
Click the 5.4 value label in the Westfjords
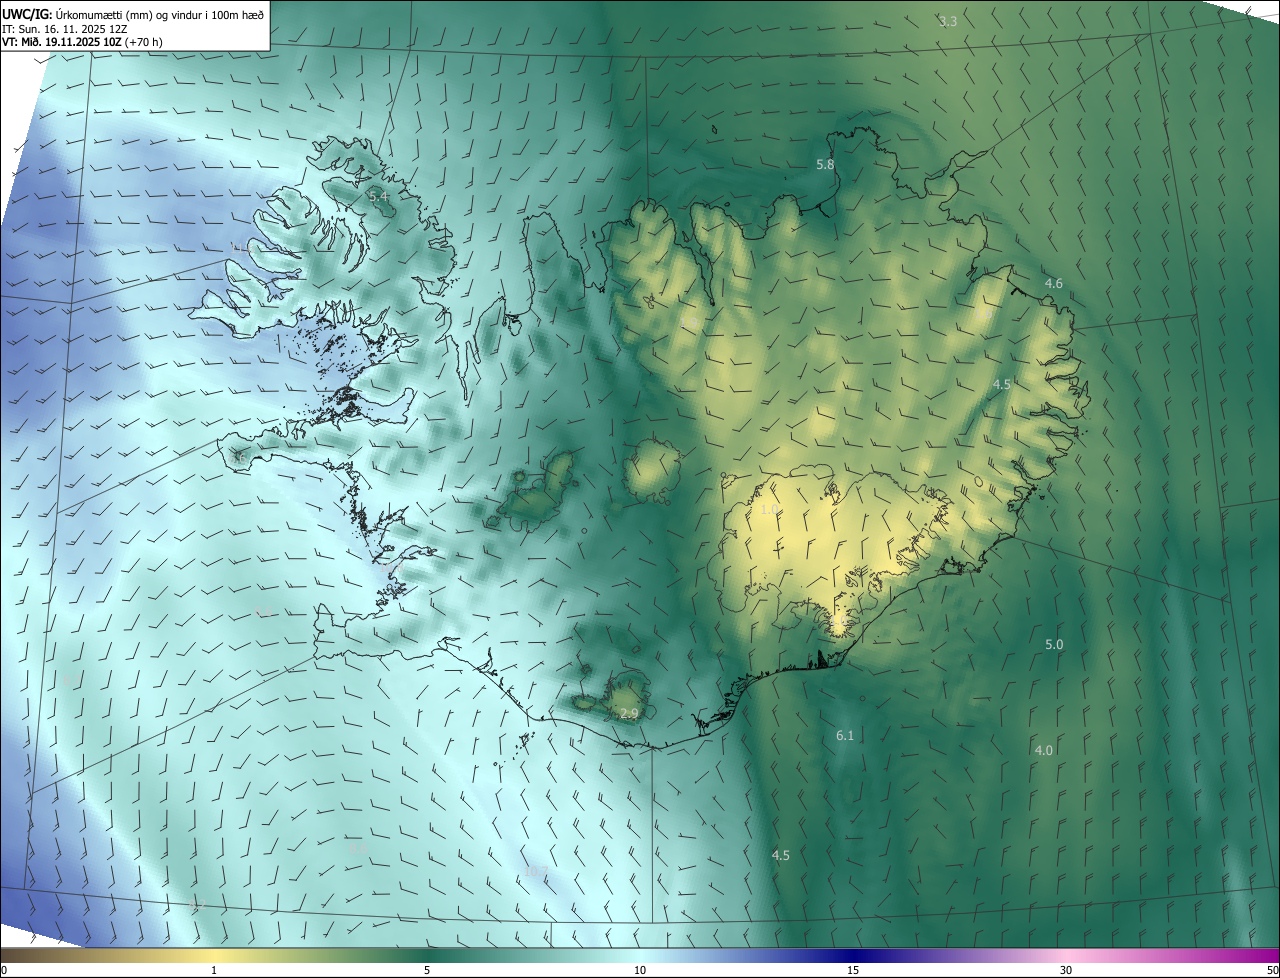coord(378,197)
